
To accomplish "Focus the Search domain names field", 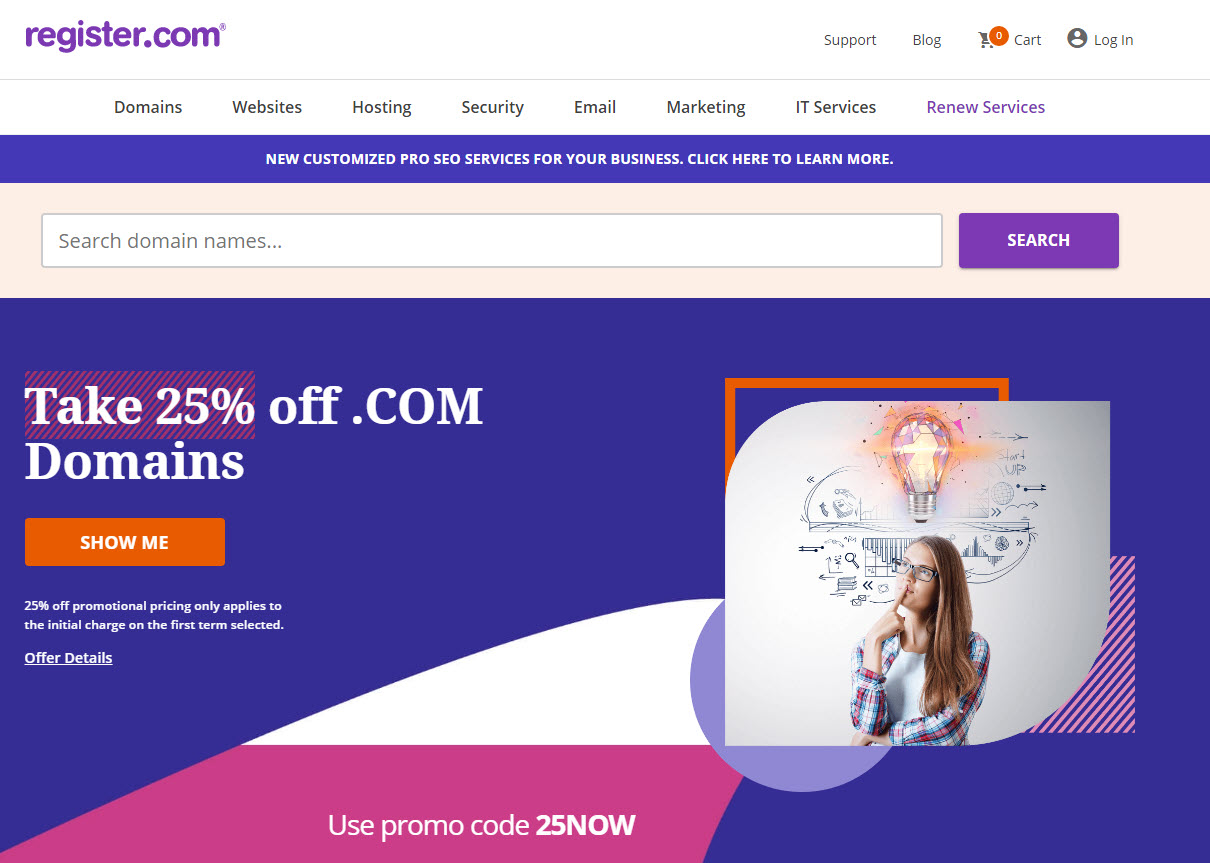I will click(x=492, y=240).
